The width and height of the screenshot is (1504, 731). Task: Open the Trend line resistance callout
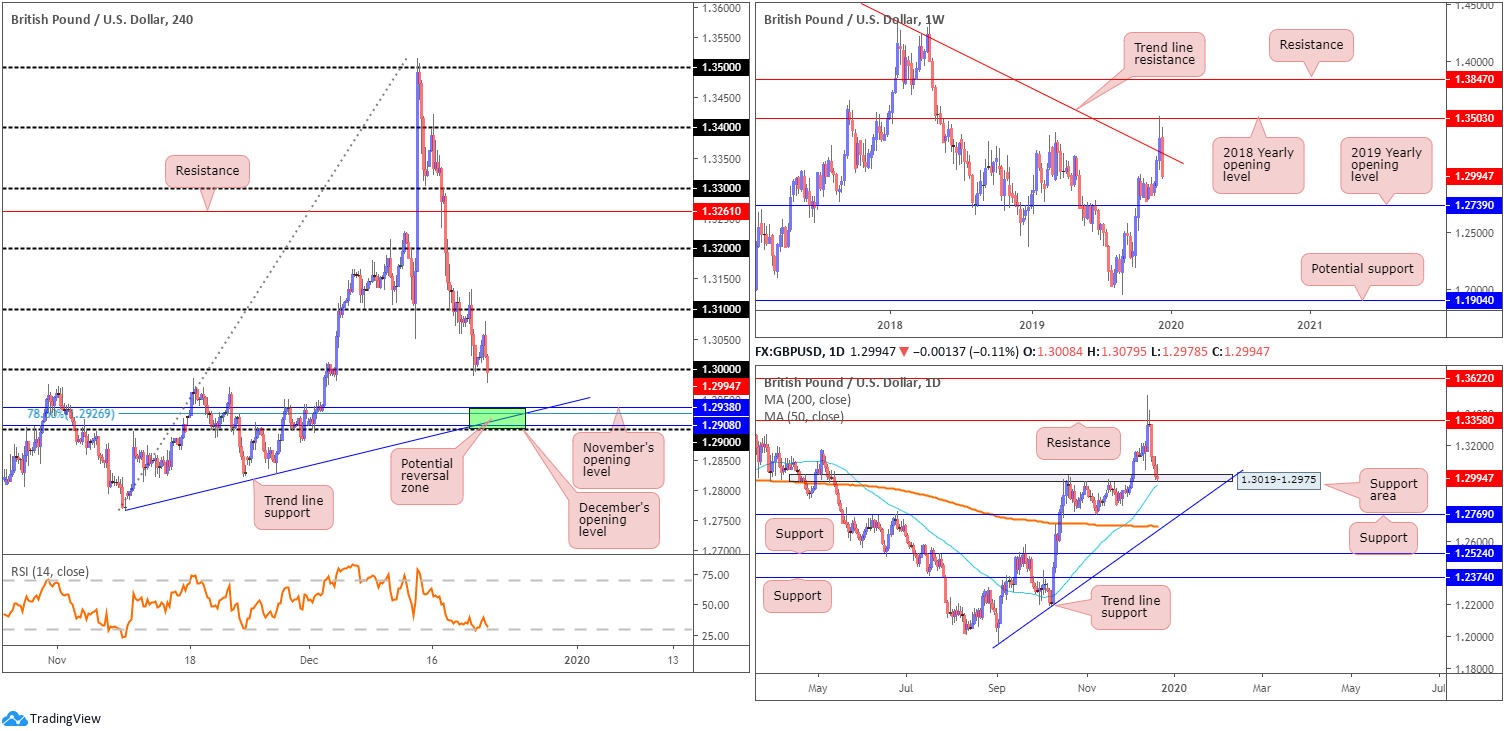click(1164, 52)
